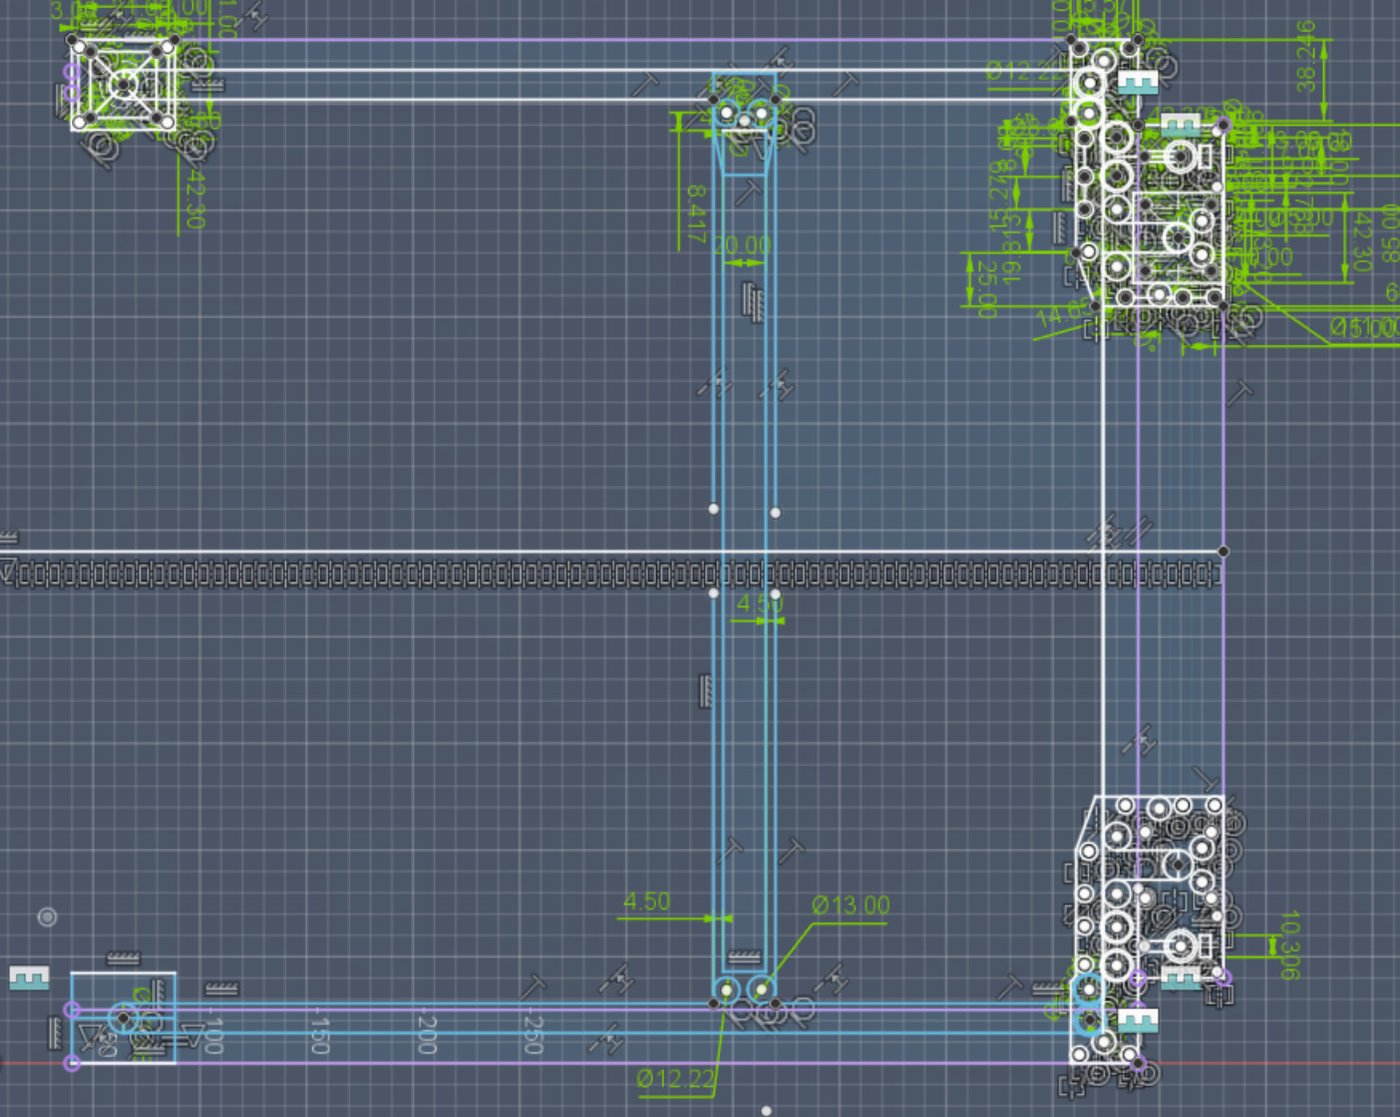Click the concentric circle icon above the bottom-left square
The image size is (1400, 1117).
point(47,916)
